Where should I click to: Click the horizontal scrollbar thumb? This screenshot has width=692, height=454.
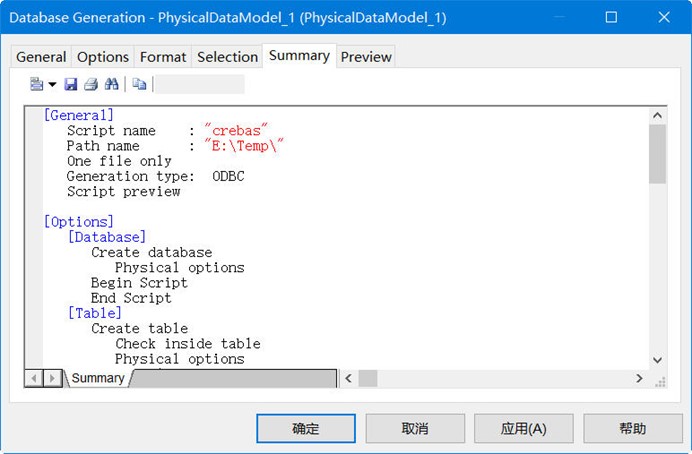pyautogui.click(x=368, y=378)
